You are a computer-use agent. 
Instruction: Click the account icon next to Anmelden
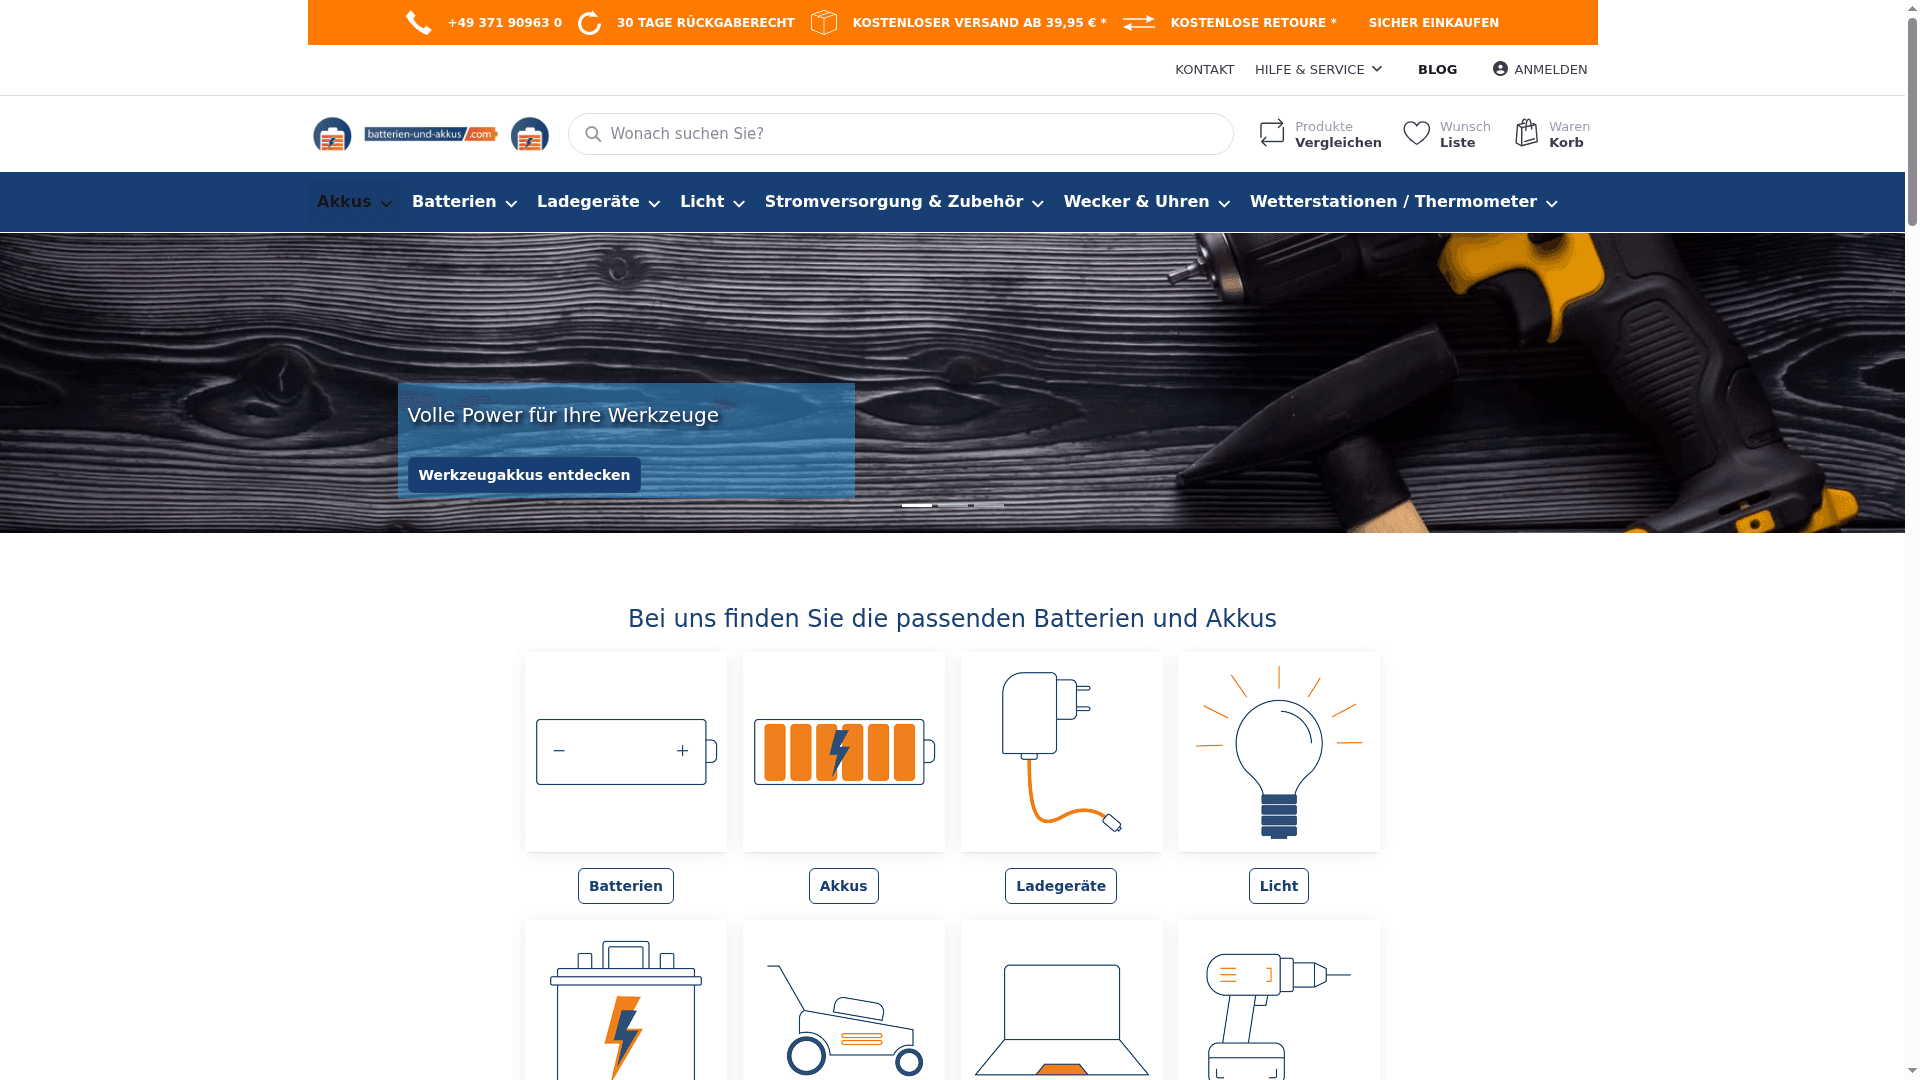tap(1499, 69)
